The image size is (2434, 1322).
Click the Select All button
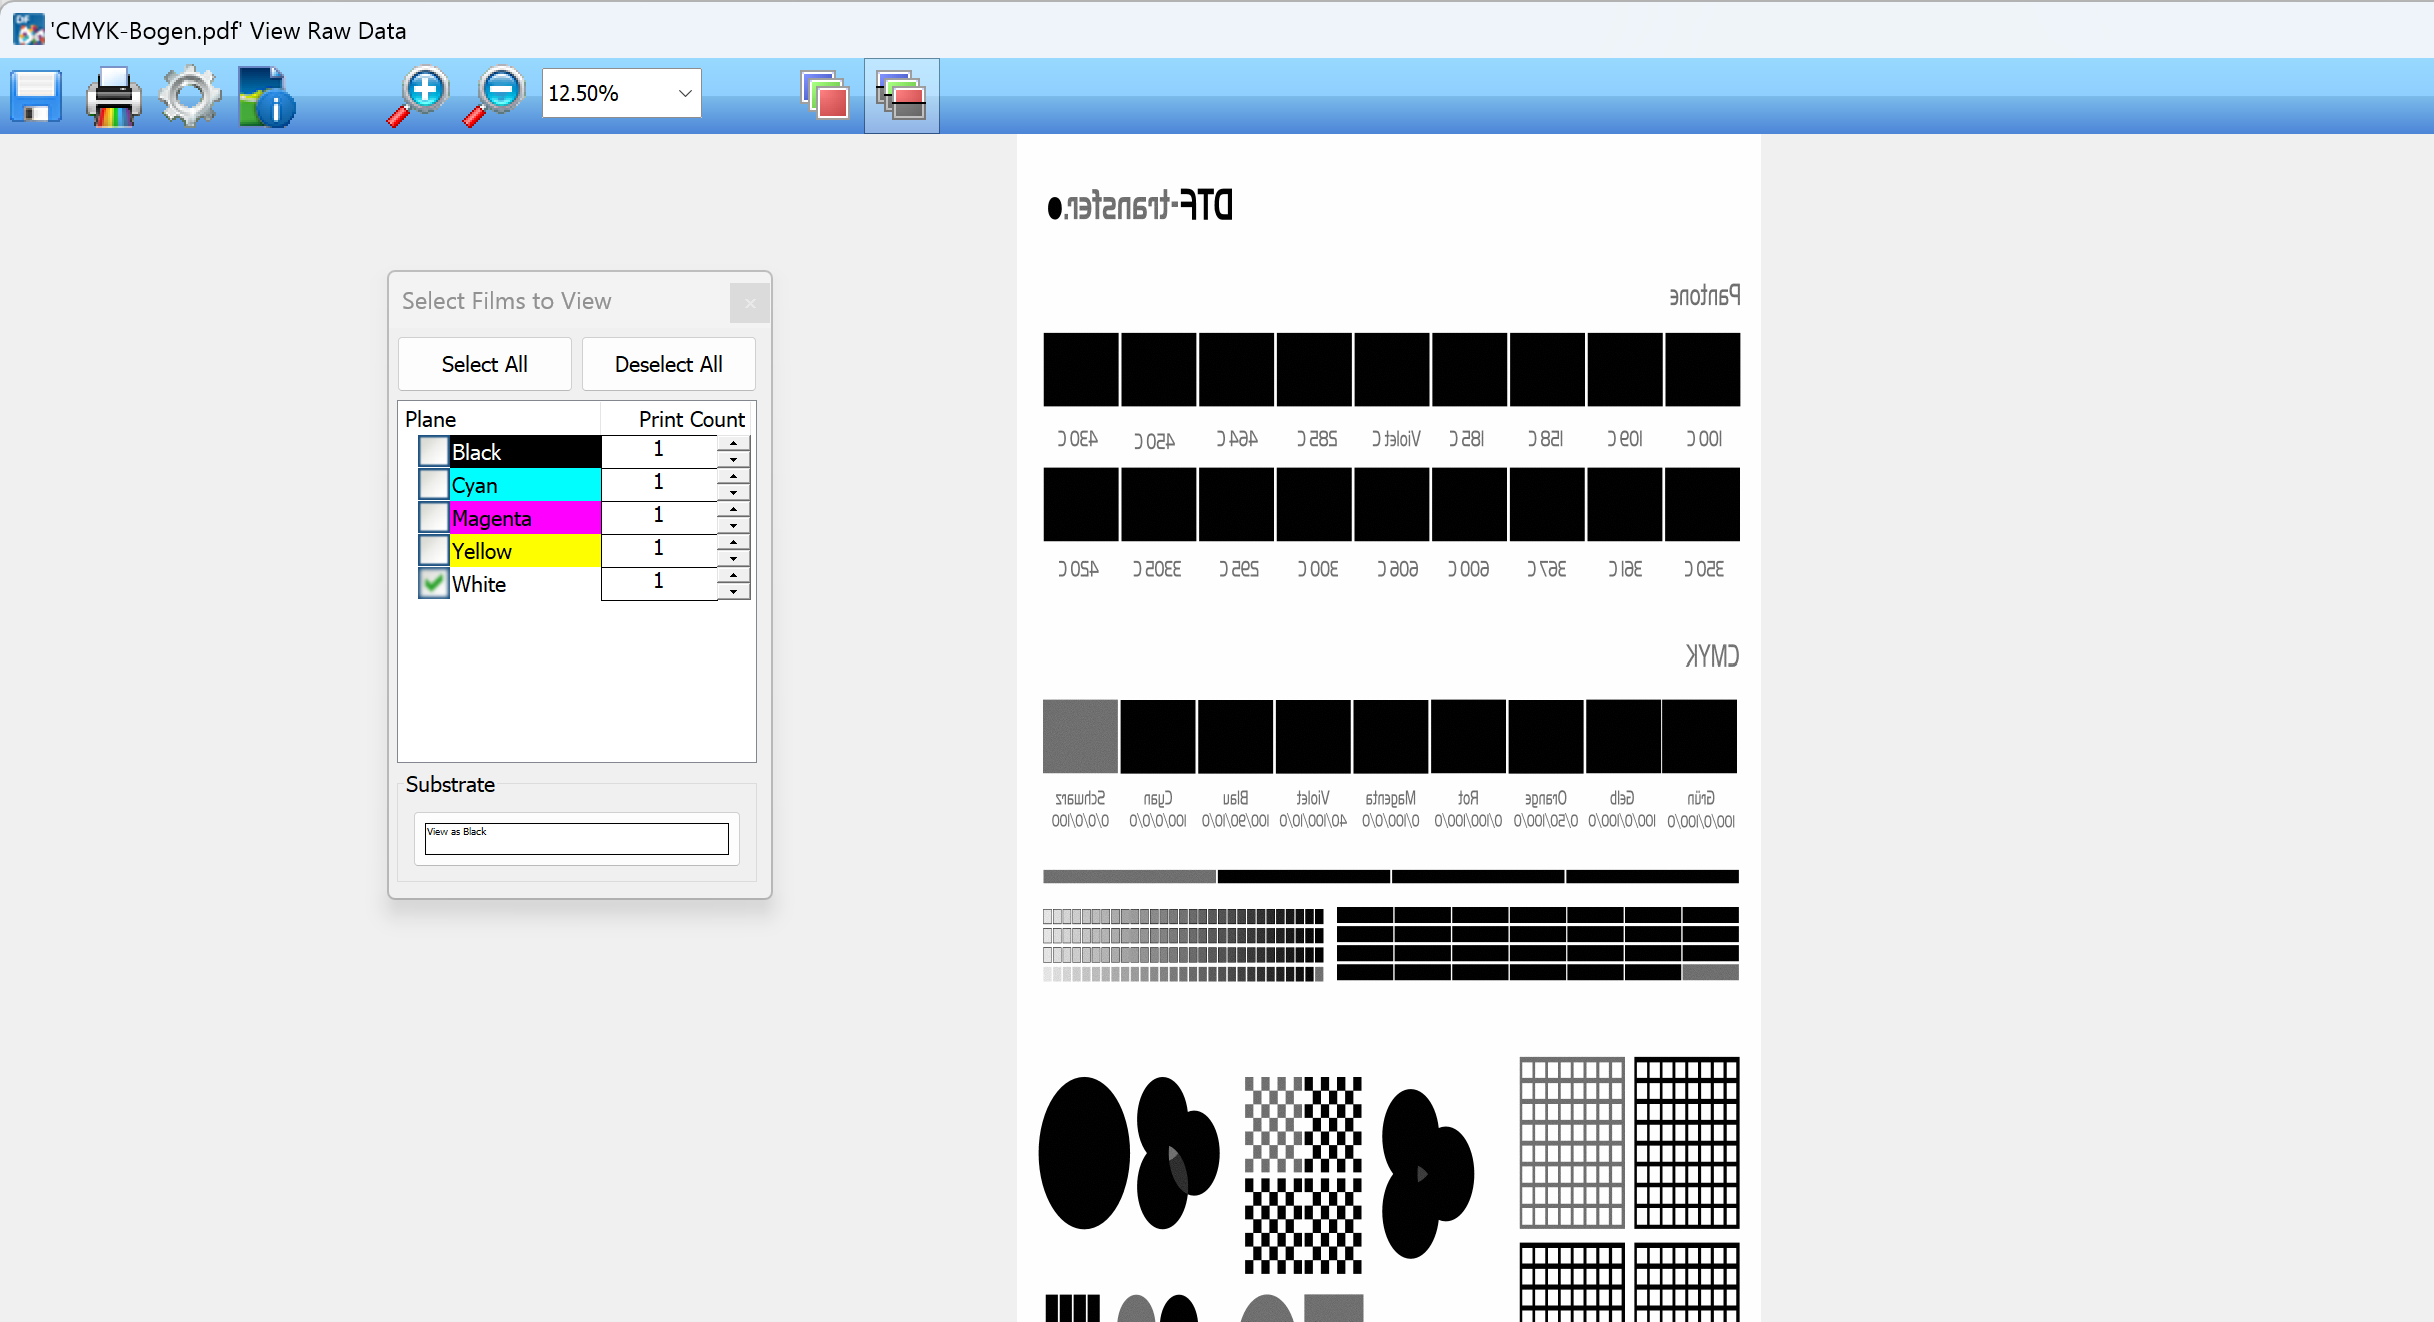point(485,364)
